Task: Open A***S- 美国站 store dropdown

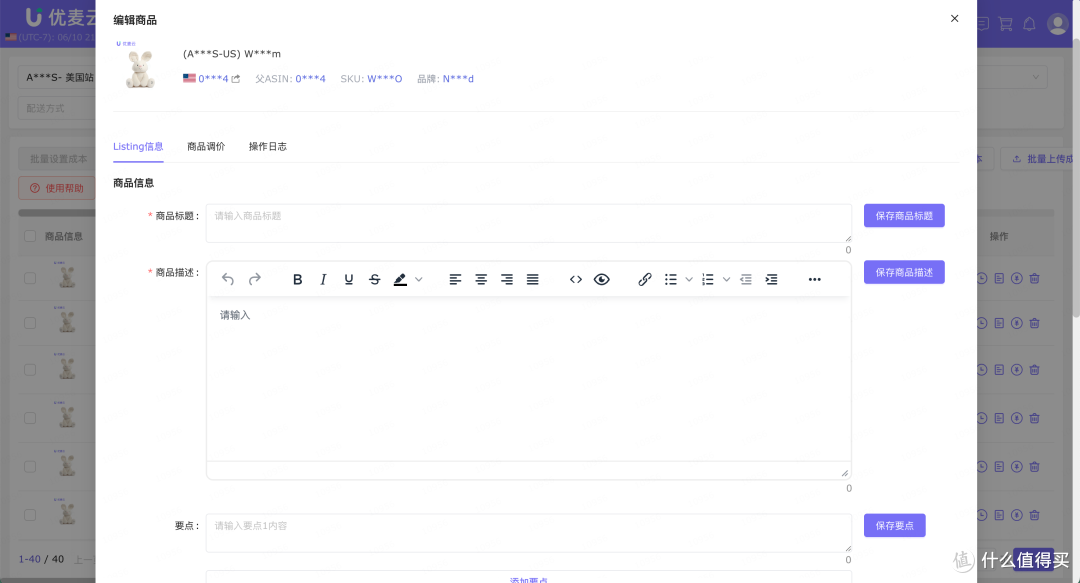Action: click(57, 77)
